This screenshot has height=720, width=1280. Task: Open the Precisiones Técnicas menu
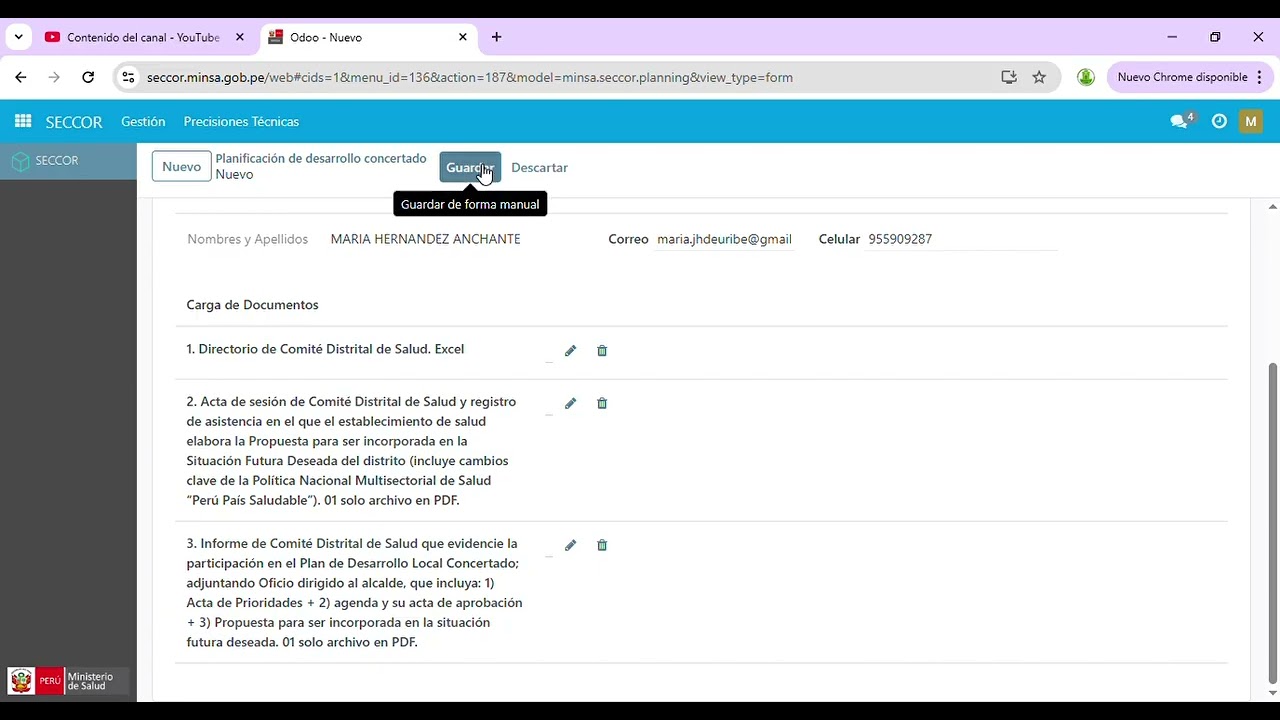click(241, 122)
